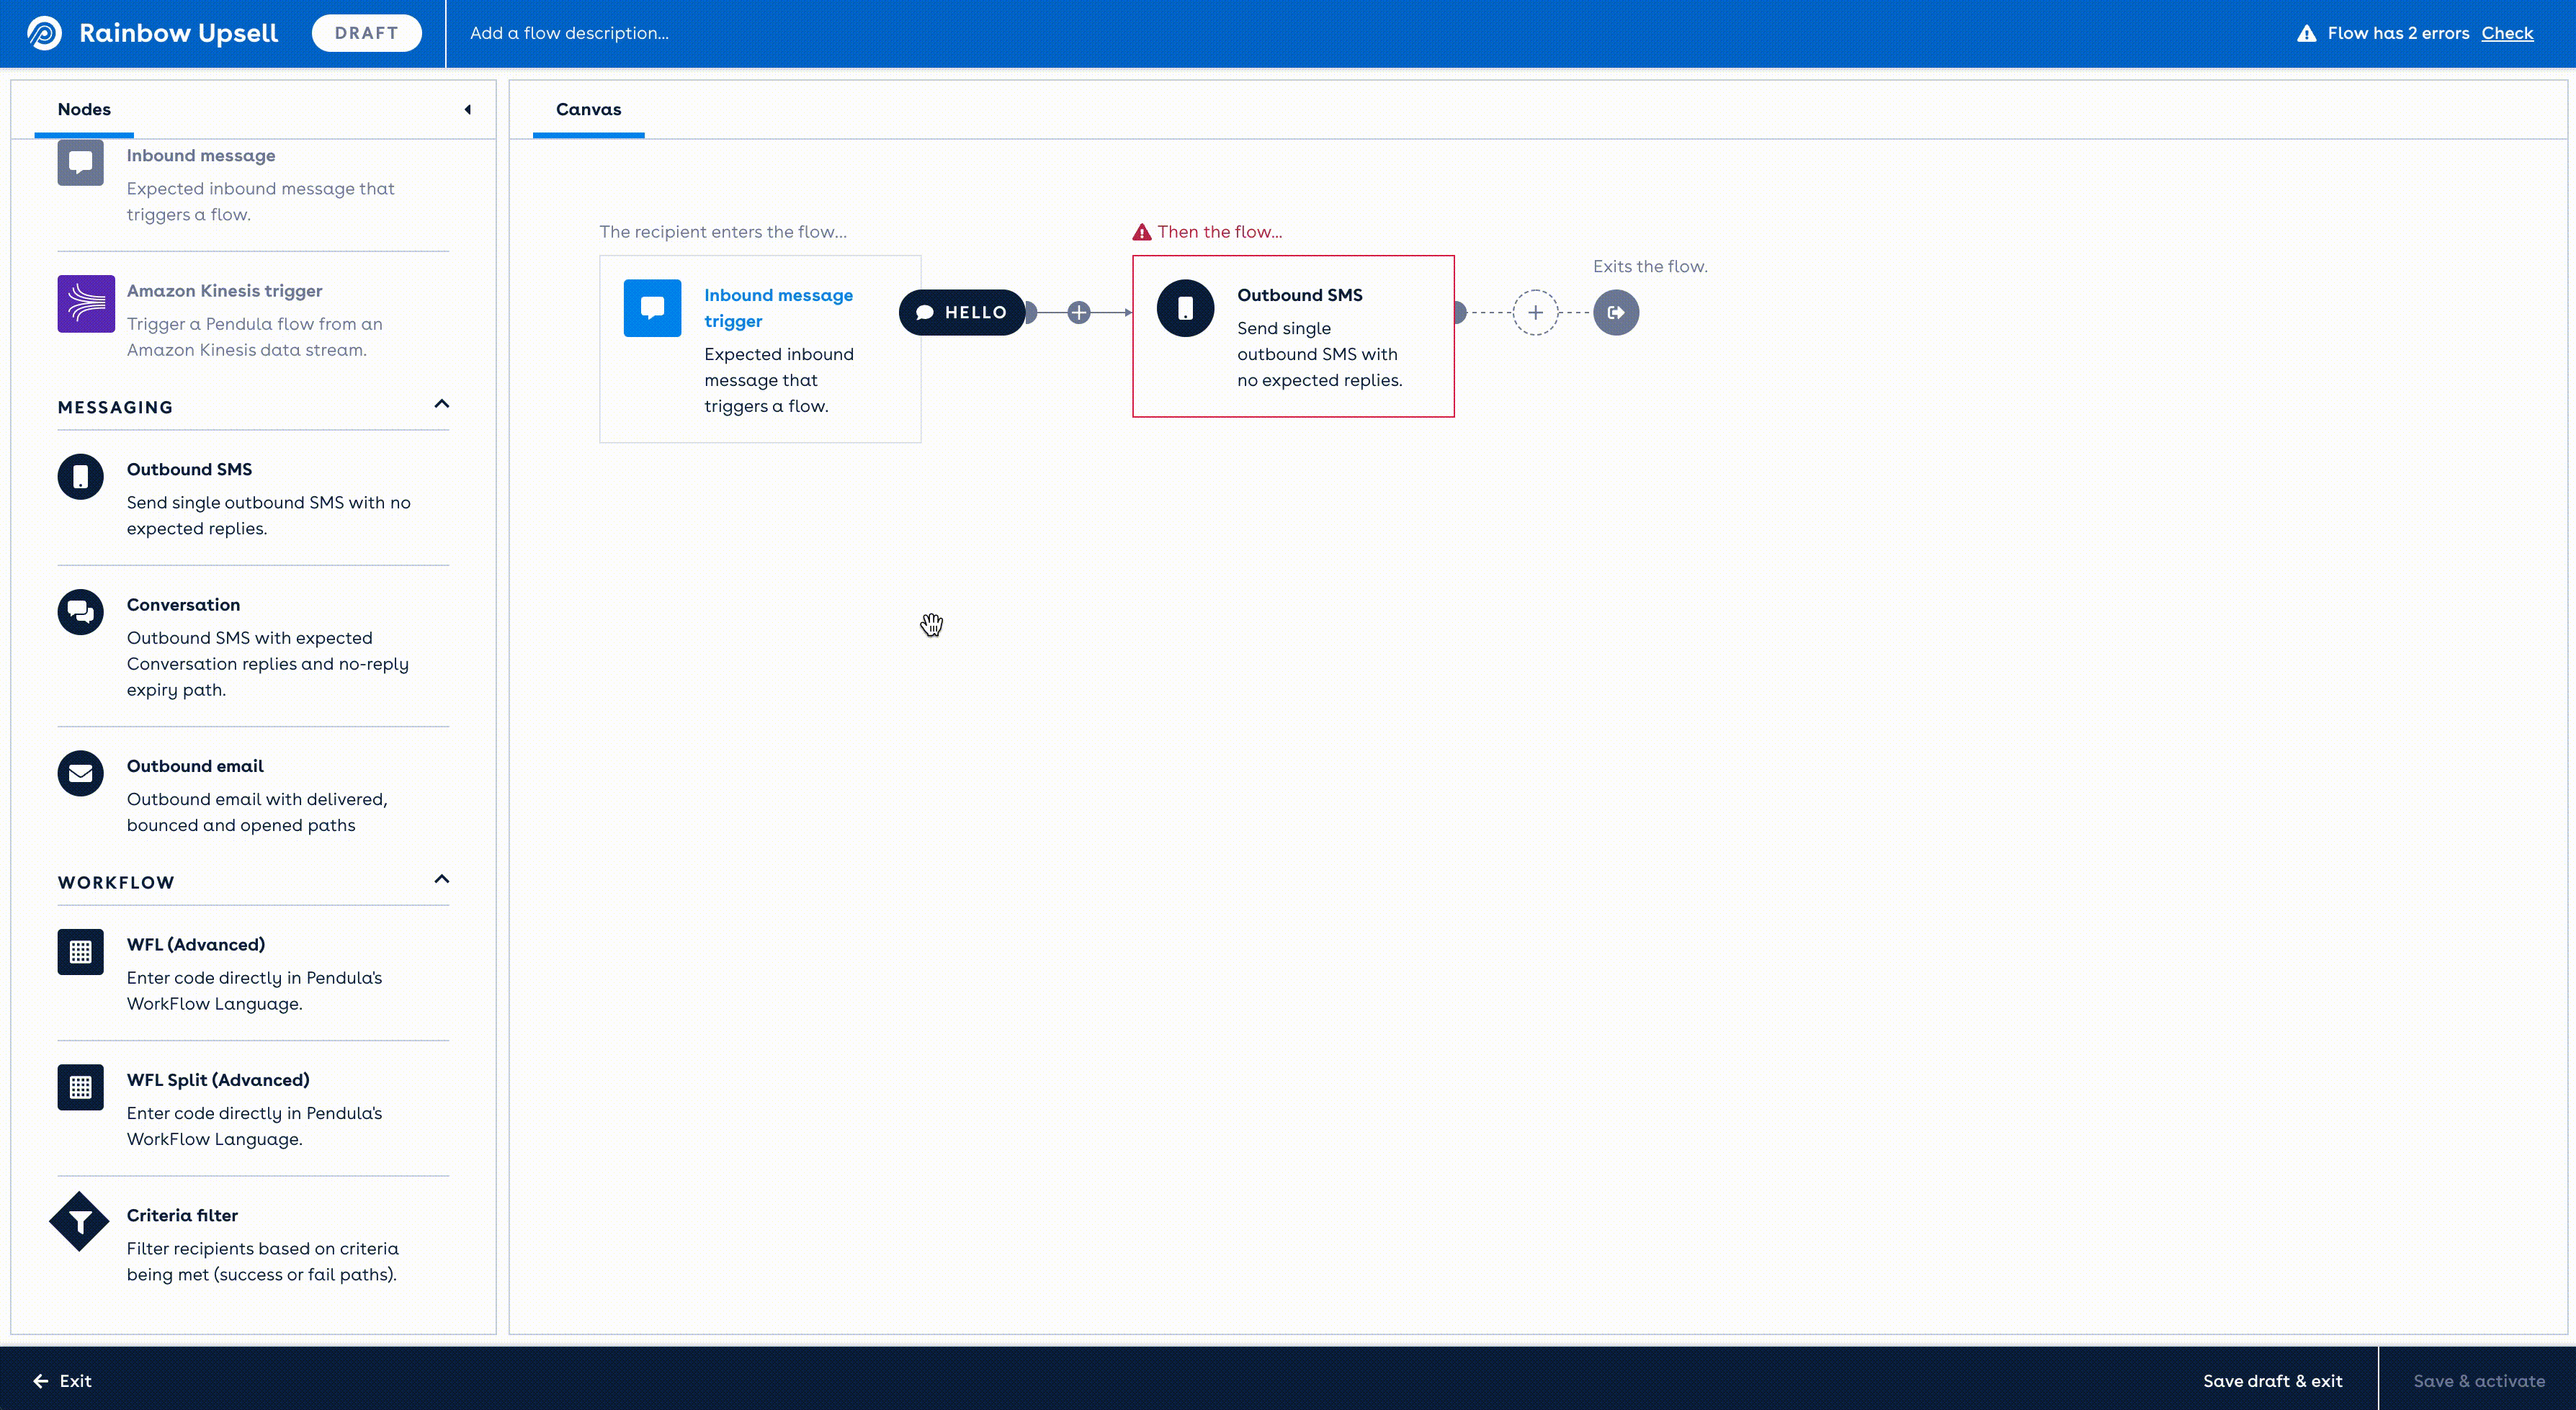Click 'The recipient enters the flow...' label

(x=723, y=232)
